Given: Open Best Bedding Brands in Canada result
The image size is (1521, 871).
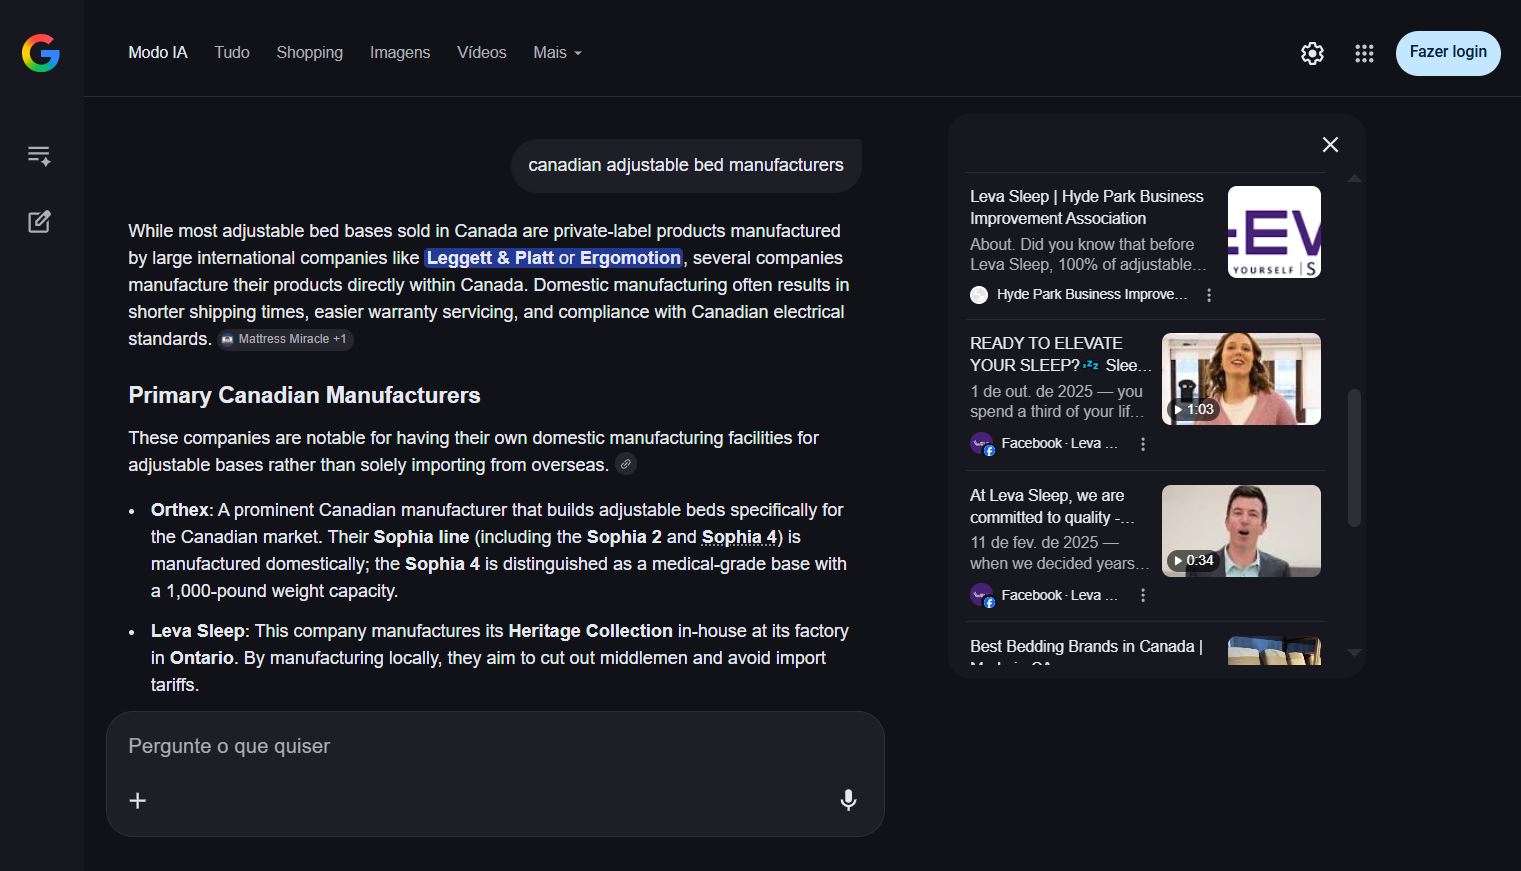Looking at the screenshot, I should tap(1086, 647).
